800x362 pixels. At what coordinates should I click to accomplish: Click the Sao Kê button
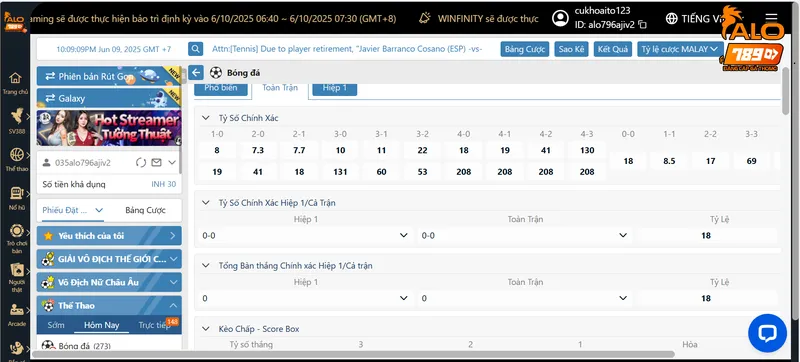tap(571, 49)
